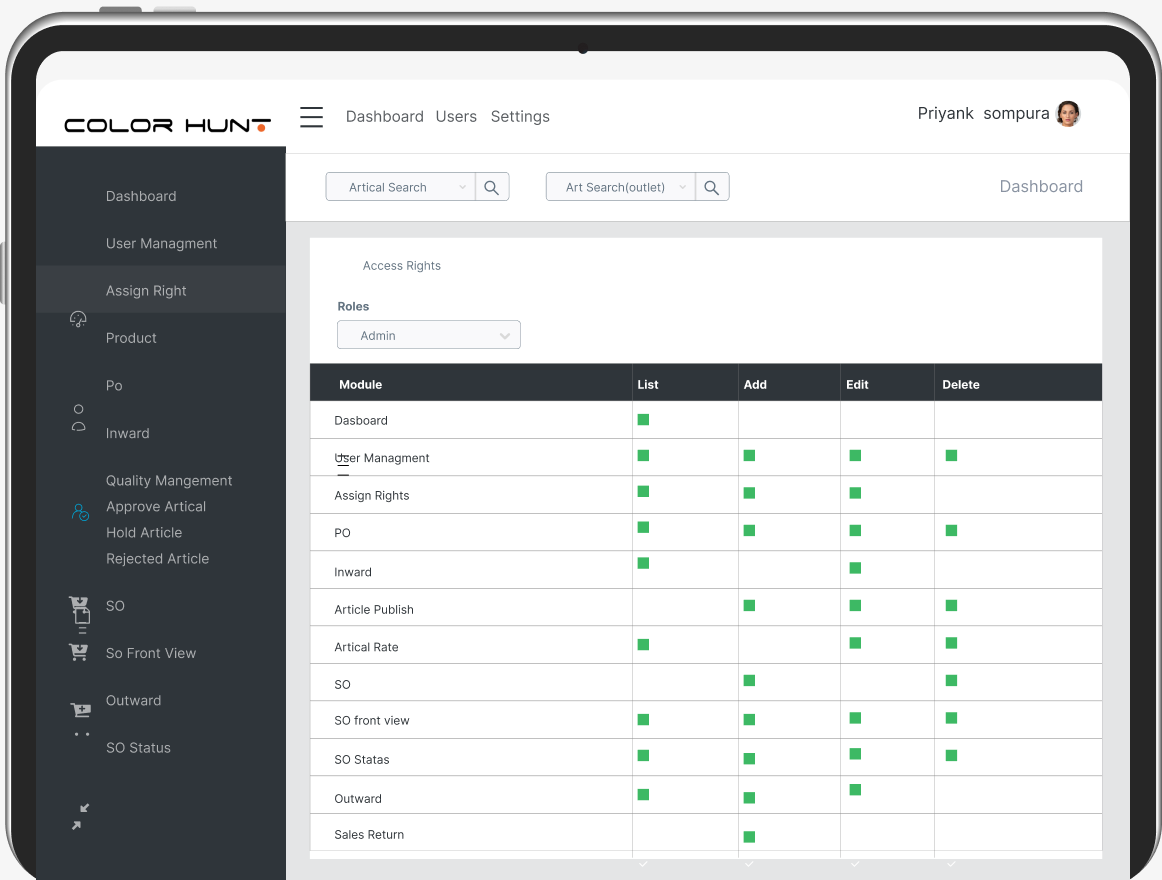The width and height of the screenshot is (1162, 880).
Task: Open Settings in the top navigation
Action: (520, 116)
